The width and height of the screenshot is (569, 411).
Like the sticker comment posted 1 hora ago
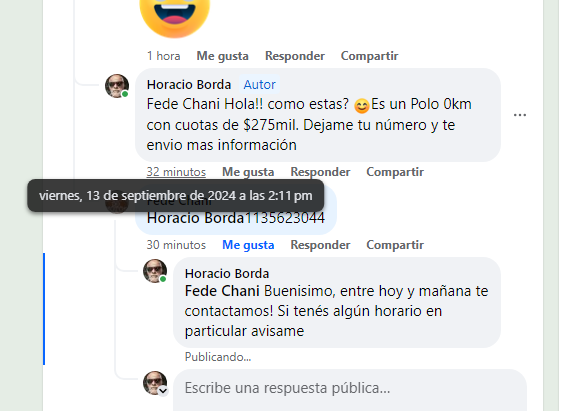(x=222, y=56)
